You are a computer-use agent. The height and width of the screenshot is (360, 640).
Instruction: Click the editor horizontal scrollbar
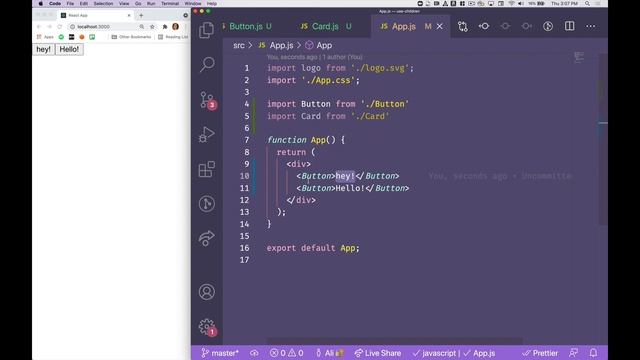pyautogui.click(x=394, y=340)
